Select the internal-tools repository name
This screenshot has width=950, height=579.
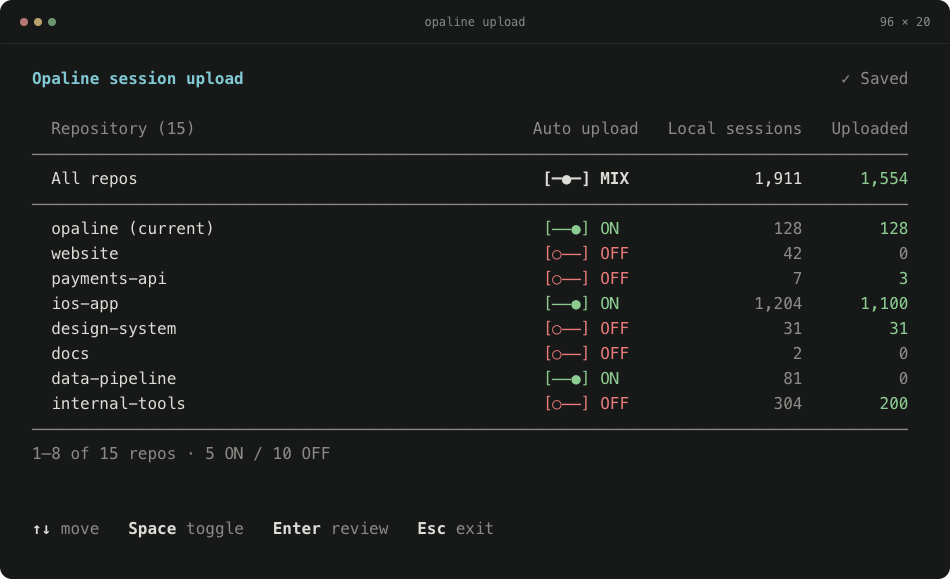coord(118,403)
